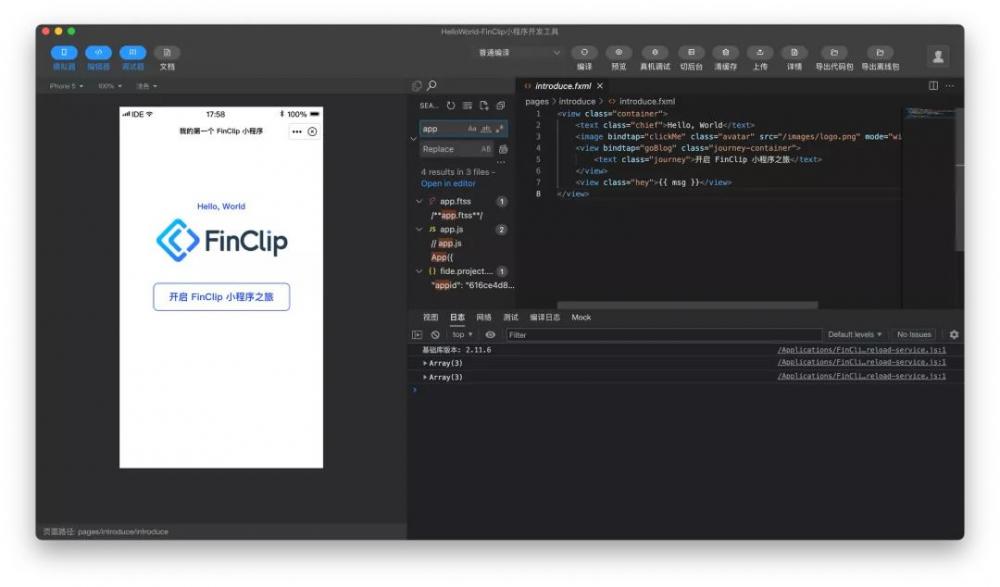Click the 预览 preview icon
The height and width of the screenshot is (587, 1000).
click(619, 52)
